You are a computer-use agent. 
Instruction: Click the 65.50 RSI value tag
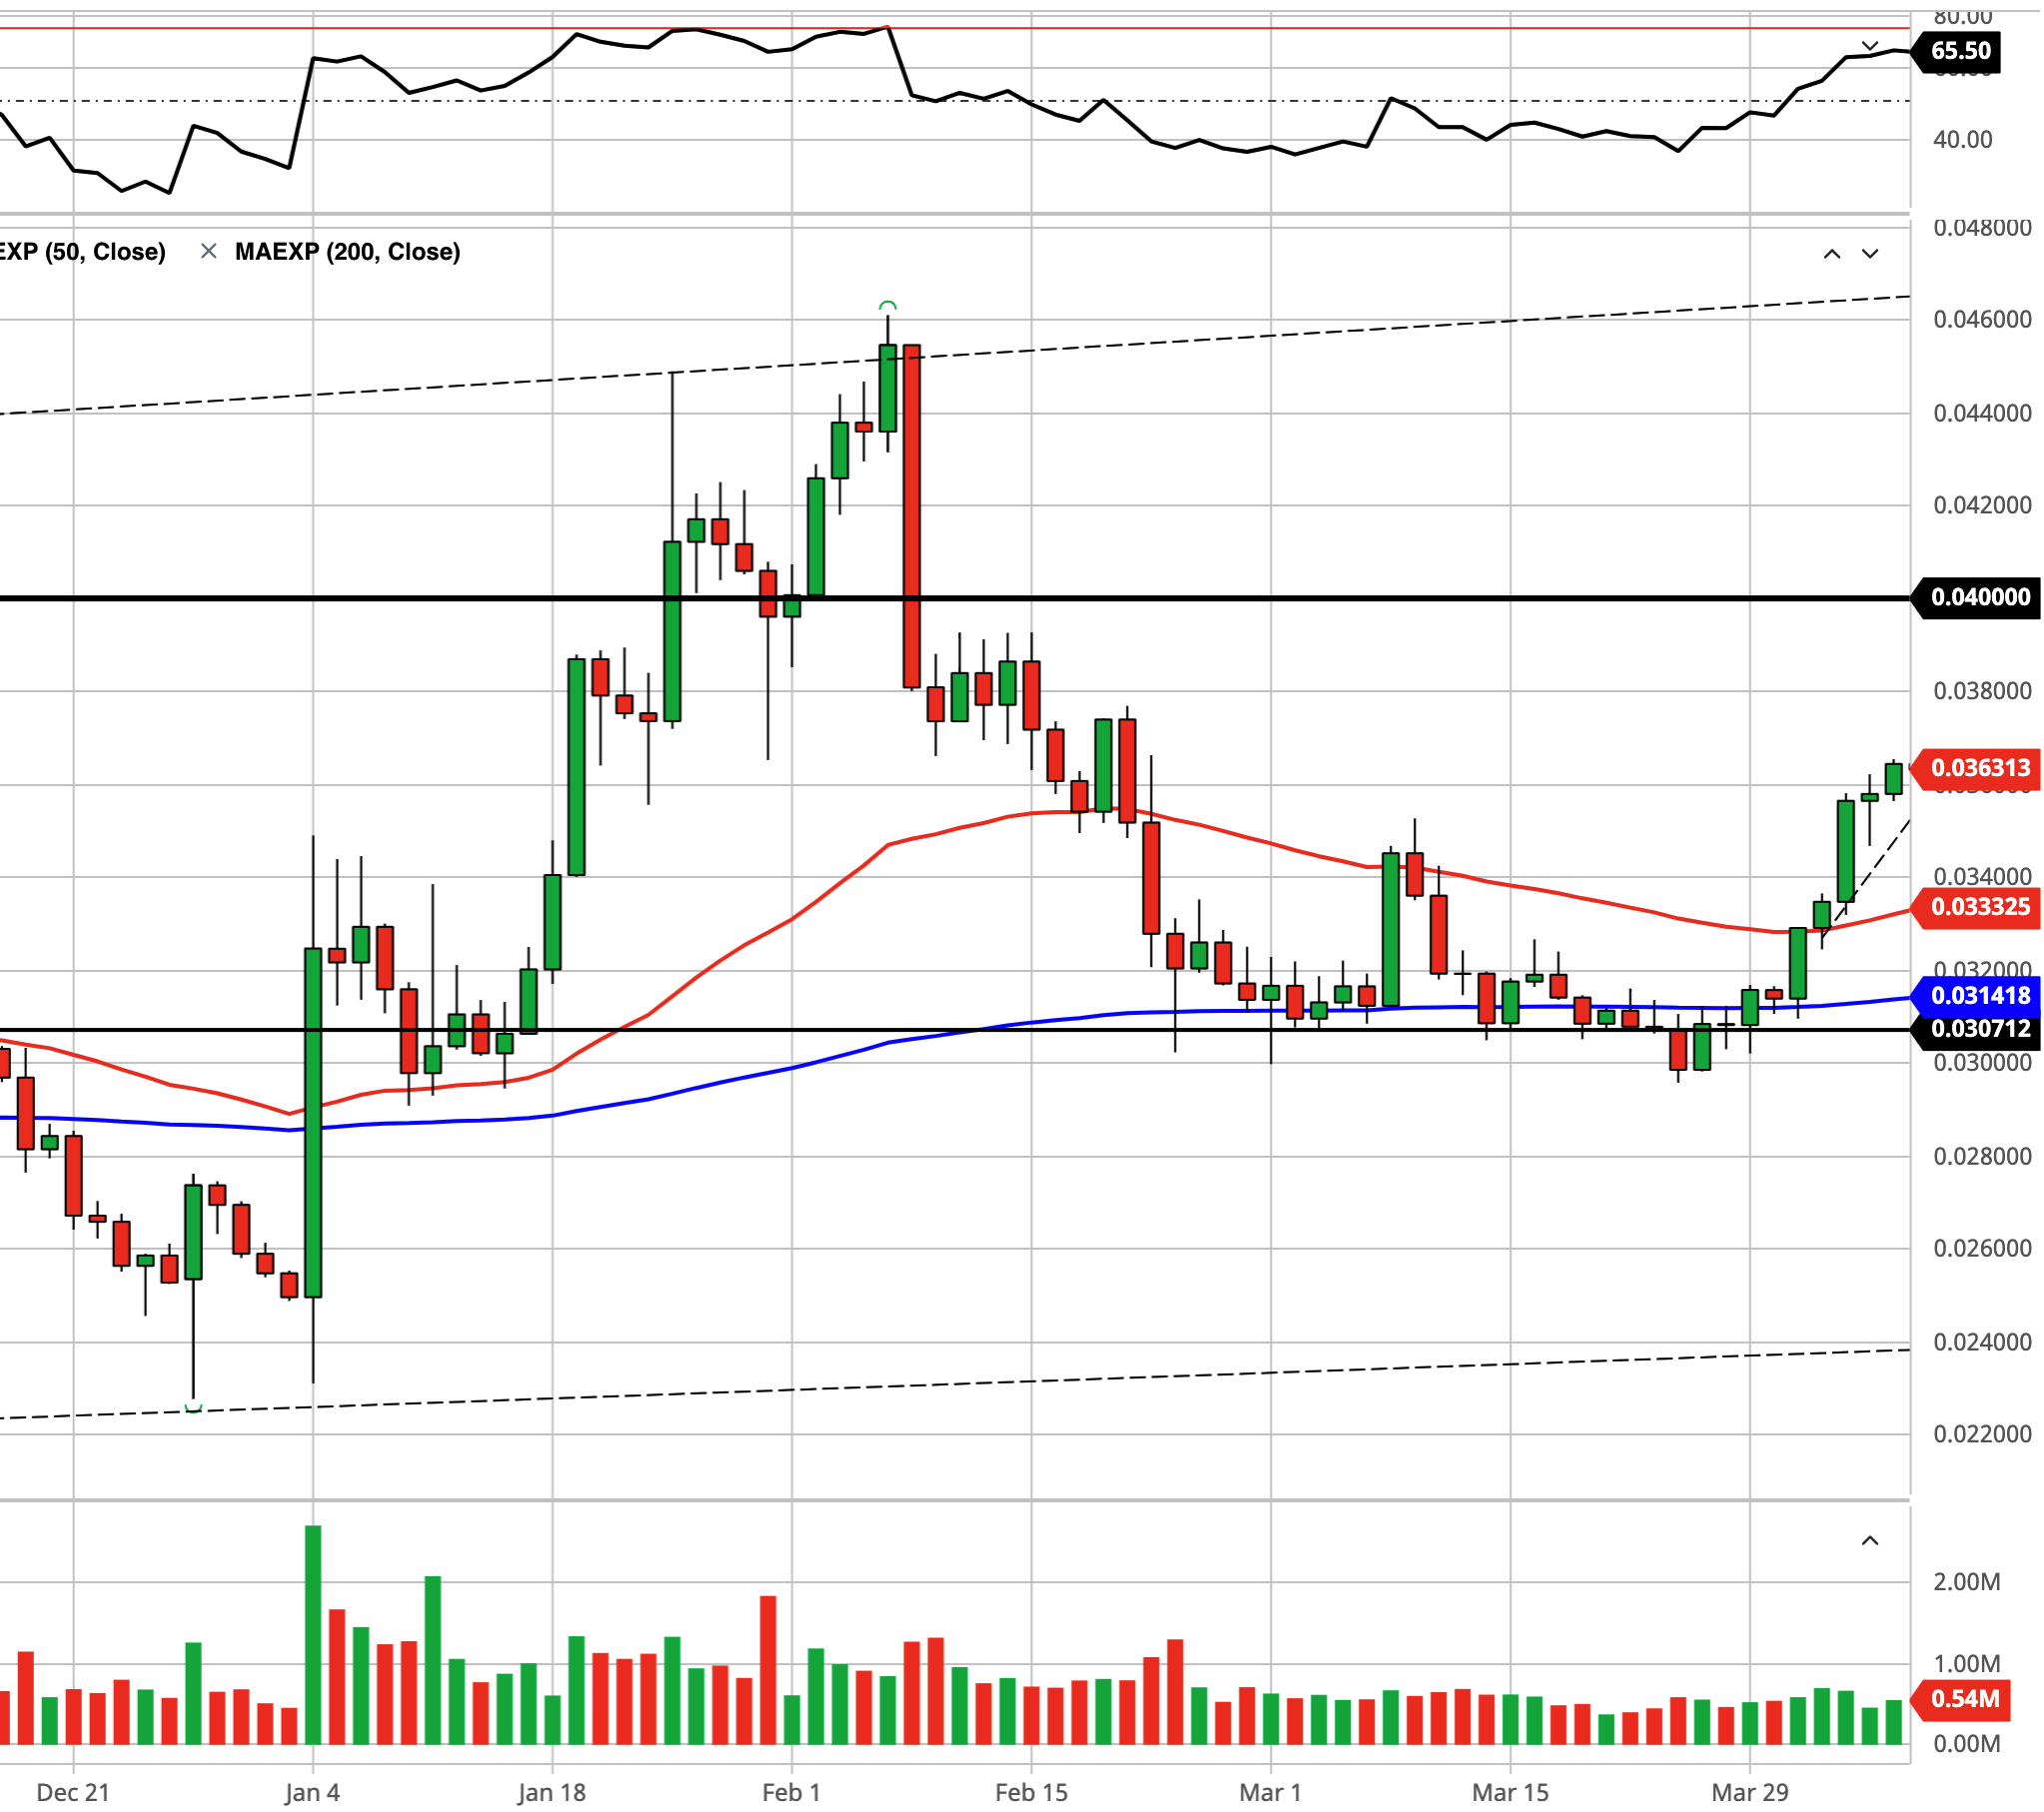(1957, 51)
